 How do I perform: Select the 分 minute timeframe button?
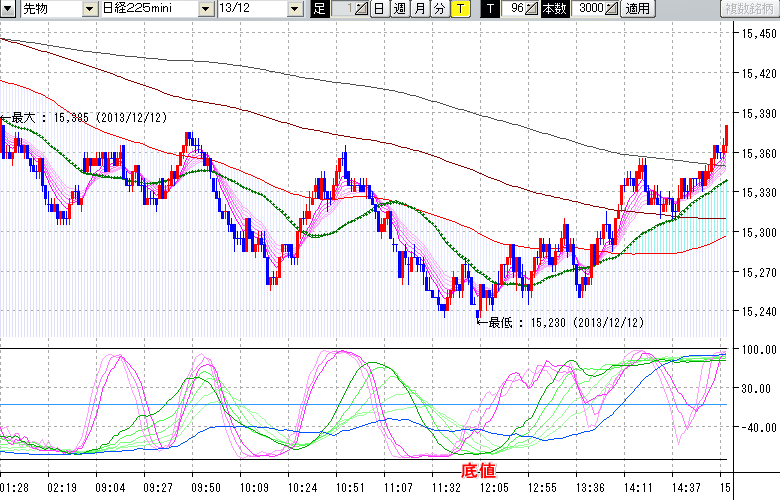439,9
